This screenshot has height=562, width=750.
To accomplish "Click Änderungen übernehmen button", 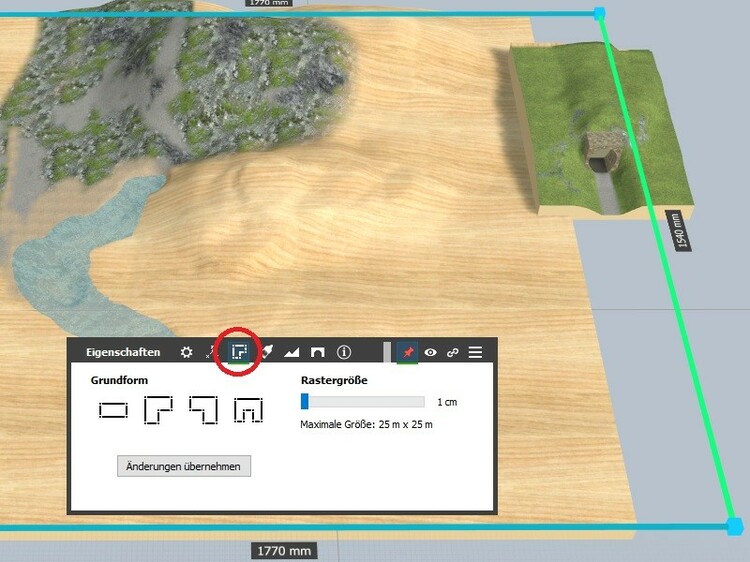I will click(x=184, y=466).
